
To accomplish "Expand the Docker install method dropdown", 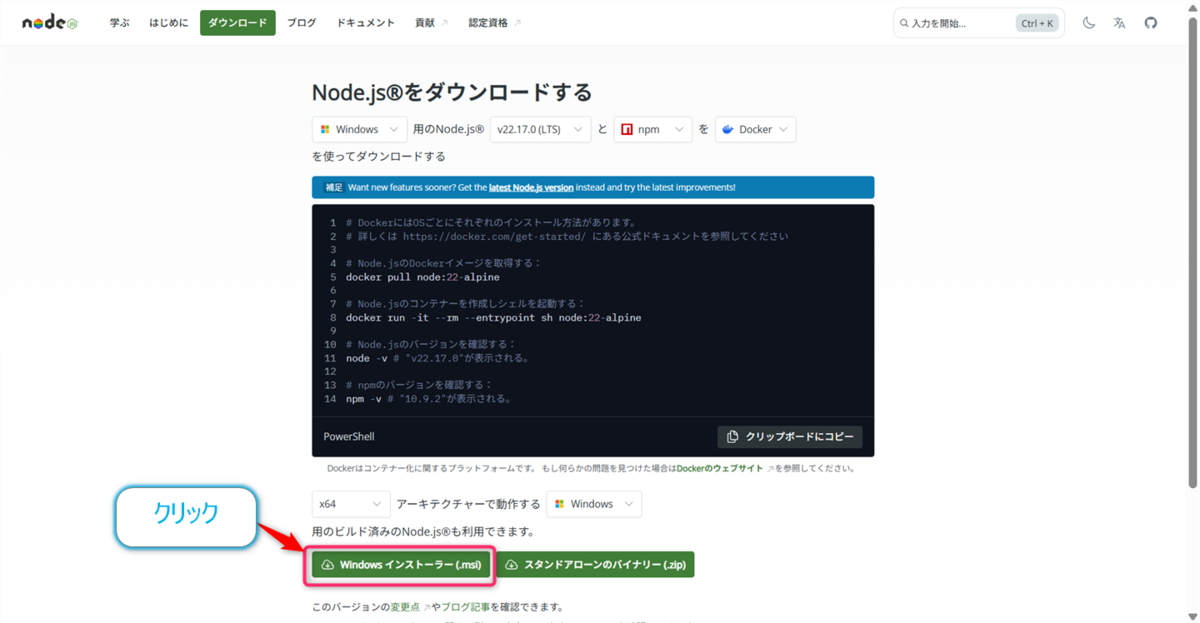I will pos(755,130).
